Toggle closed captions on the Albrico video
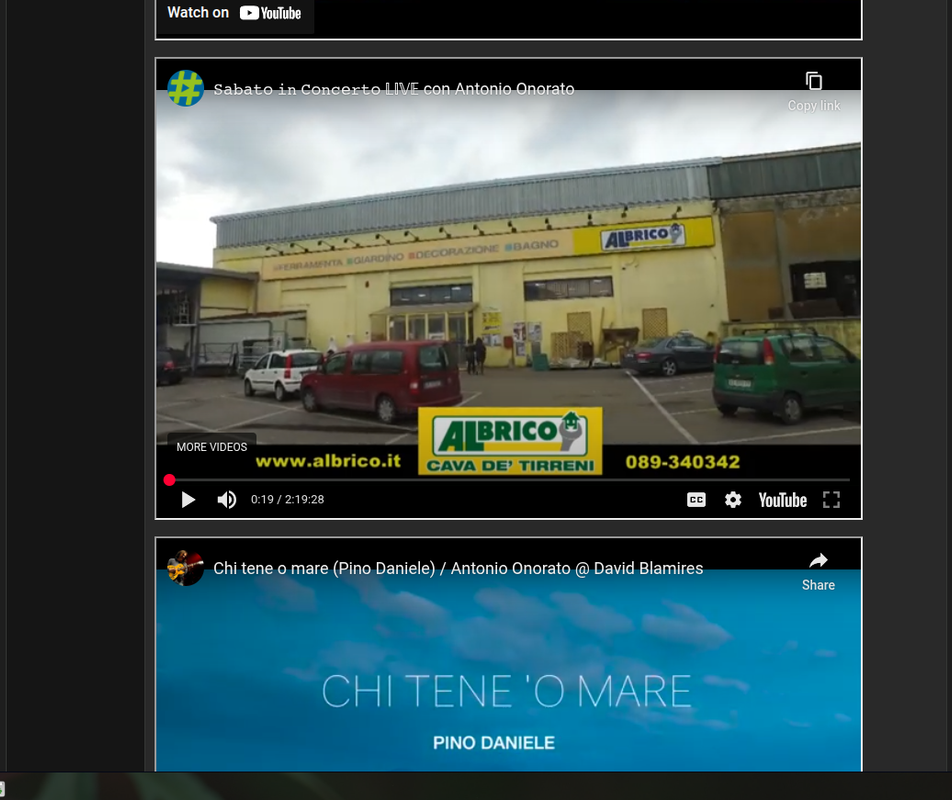This screenshot has height=800, width=952. (x=696, y=500)
